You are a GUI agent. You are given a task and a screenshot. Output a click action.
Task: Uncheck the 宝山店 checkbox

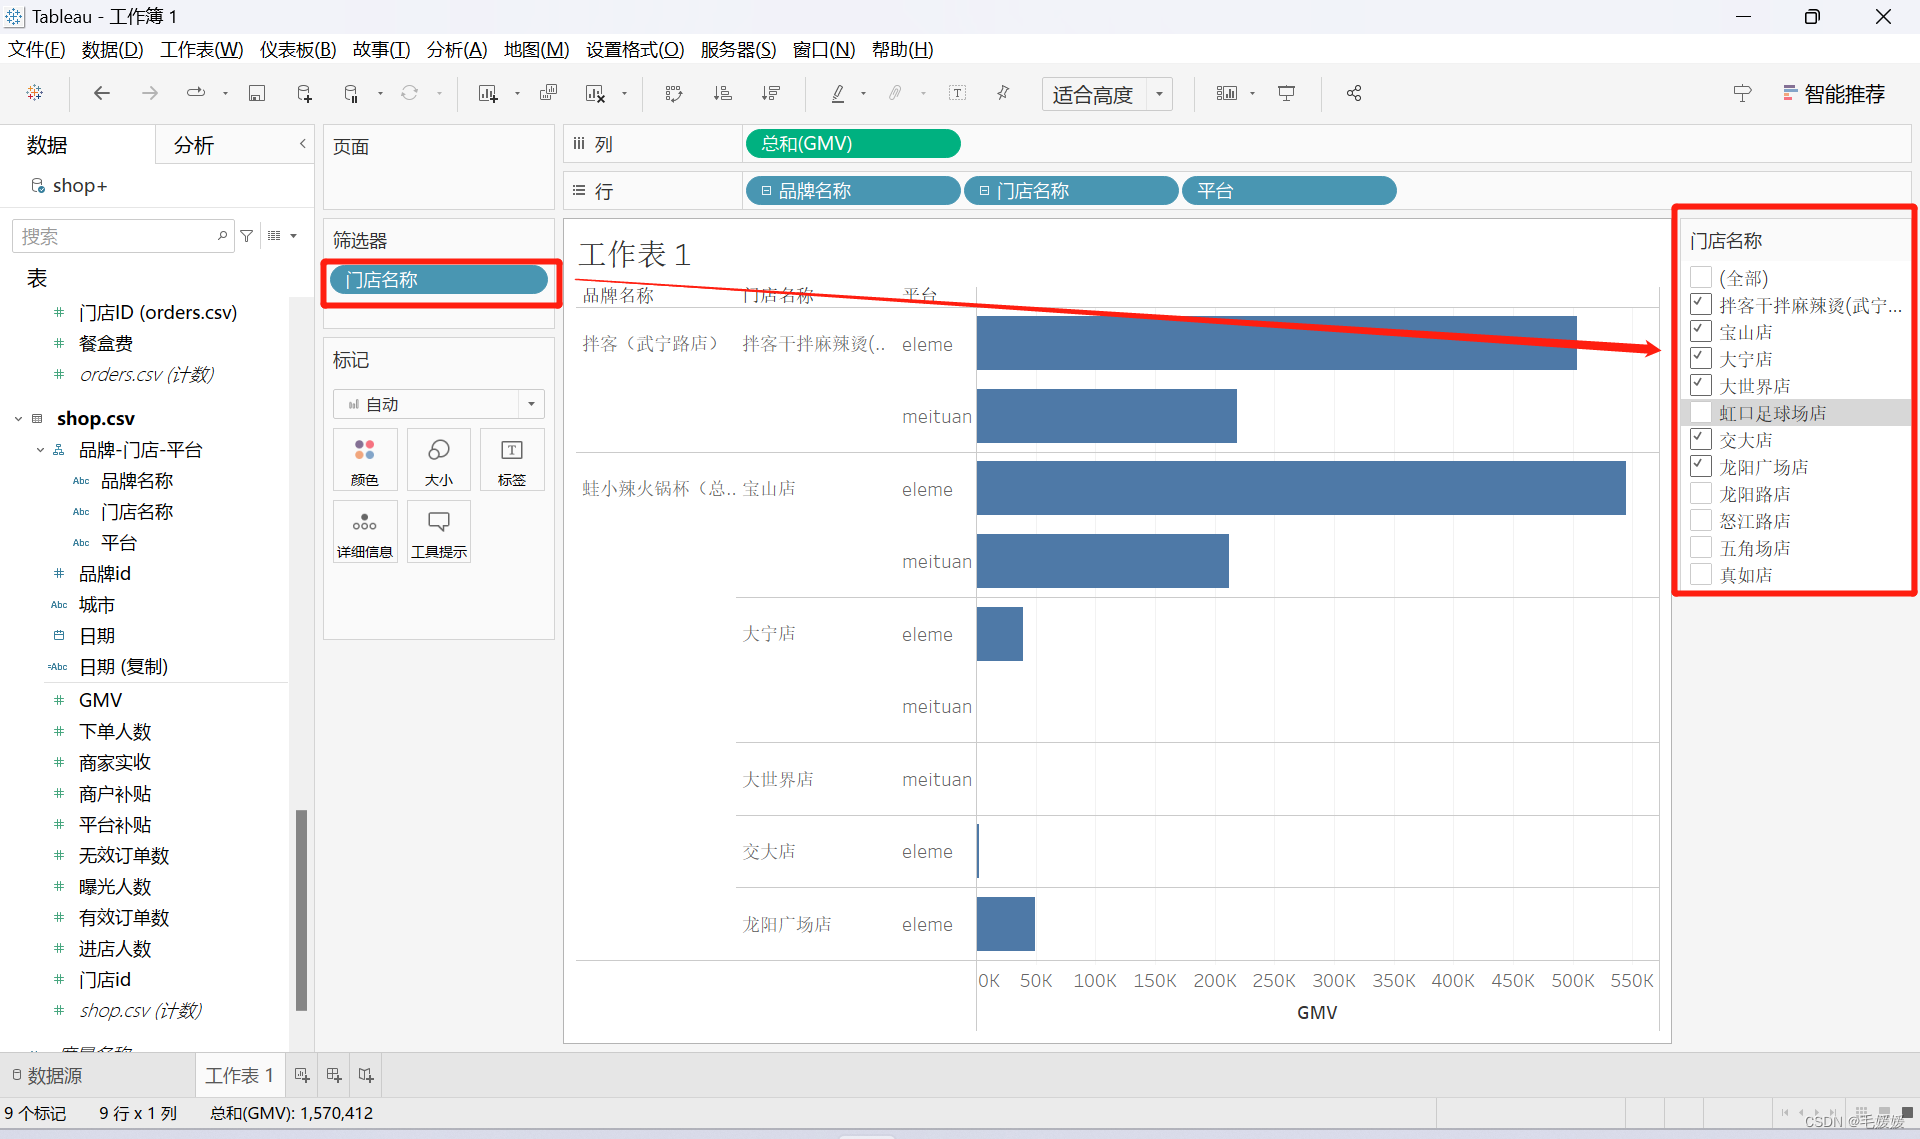click(1701, 331)
